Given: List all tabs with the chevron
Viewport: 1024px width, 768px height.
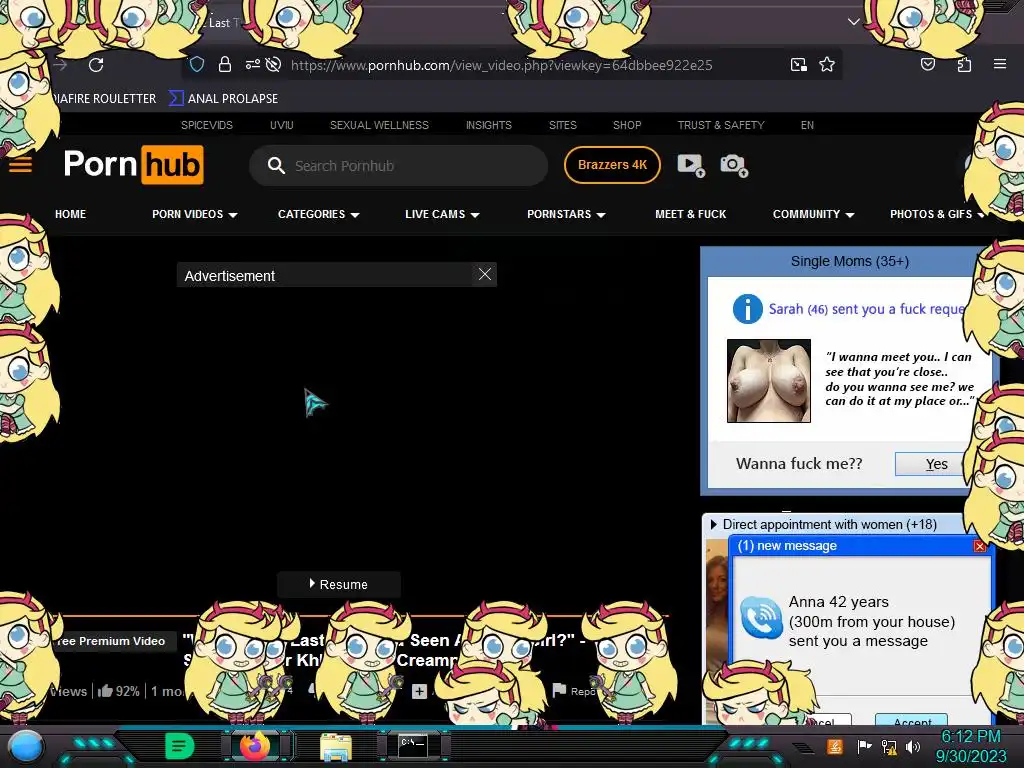Looking at the screenshot, I should (854, 22).
